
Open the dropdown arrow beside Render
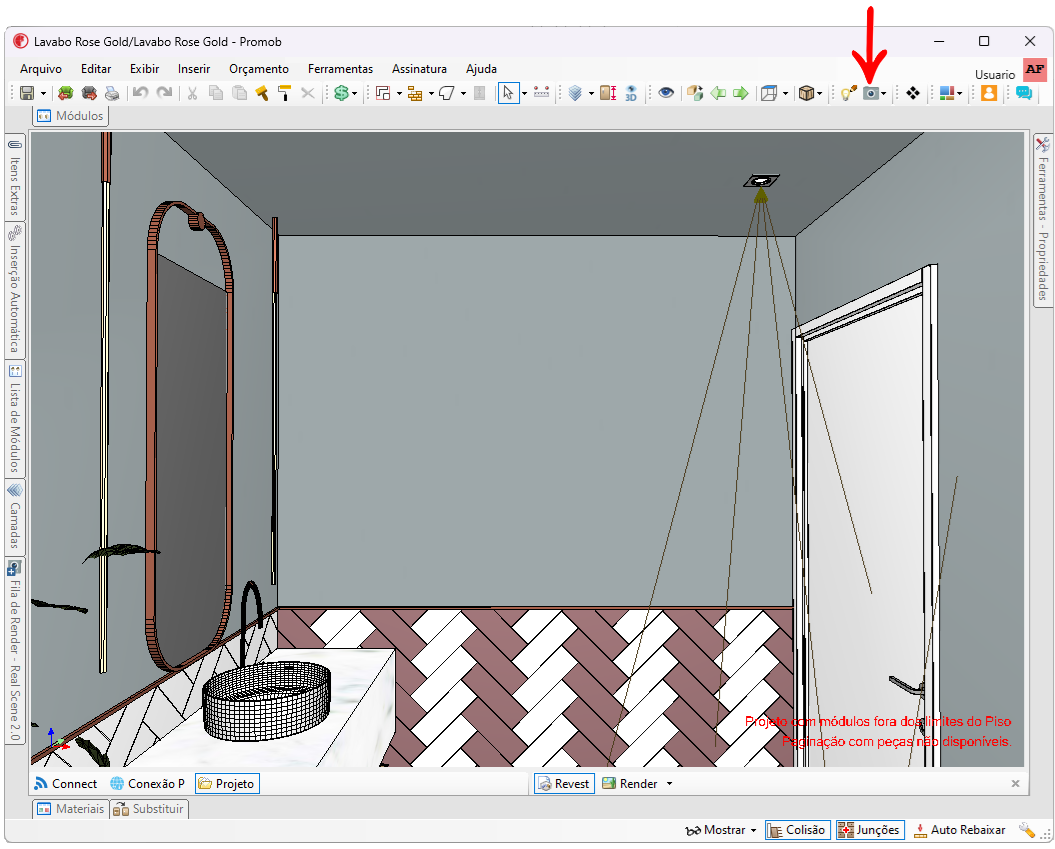[x=669, y=784]
